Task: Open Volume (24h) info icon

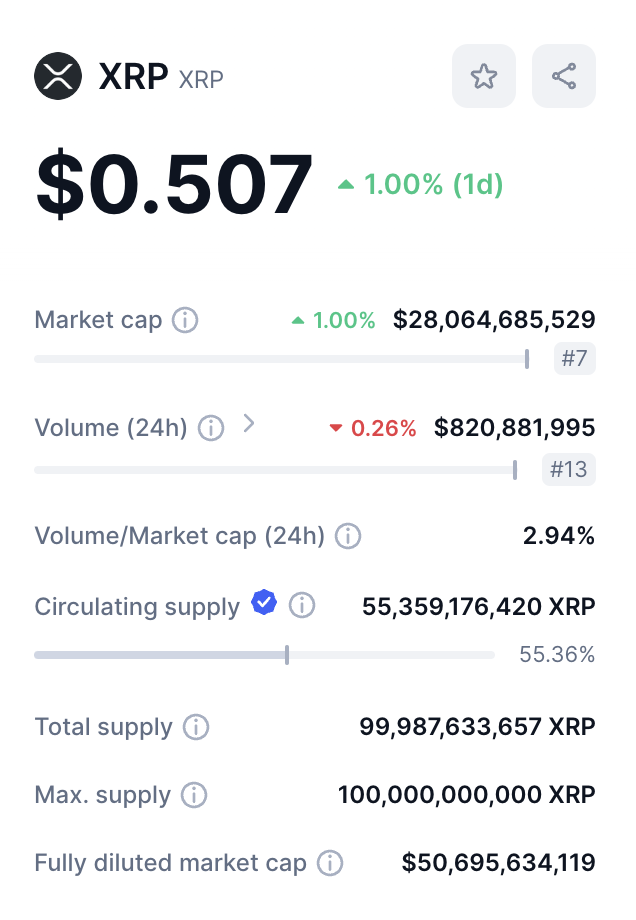Action: point(211,428)
